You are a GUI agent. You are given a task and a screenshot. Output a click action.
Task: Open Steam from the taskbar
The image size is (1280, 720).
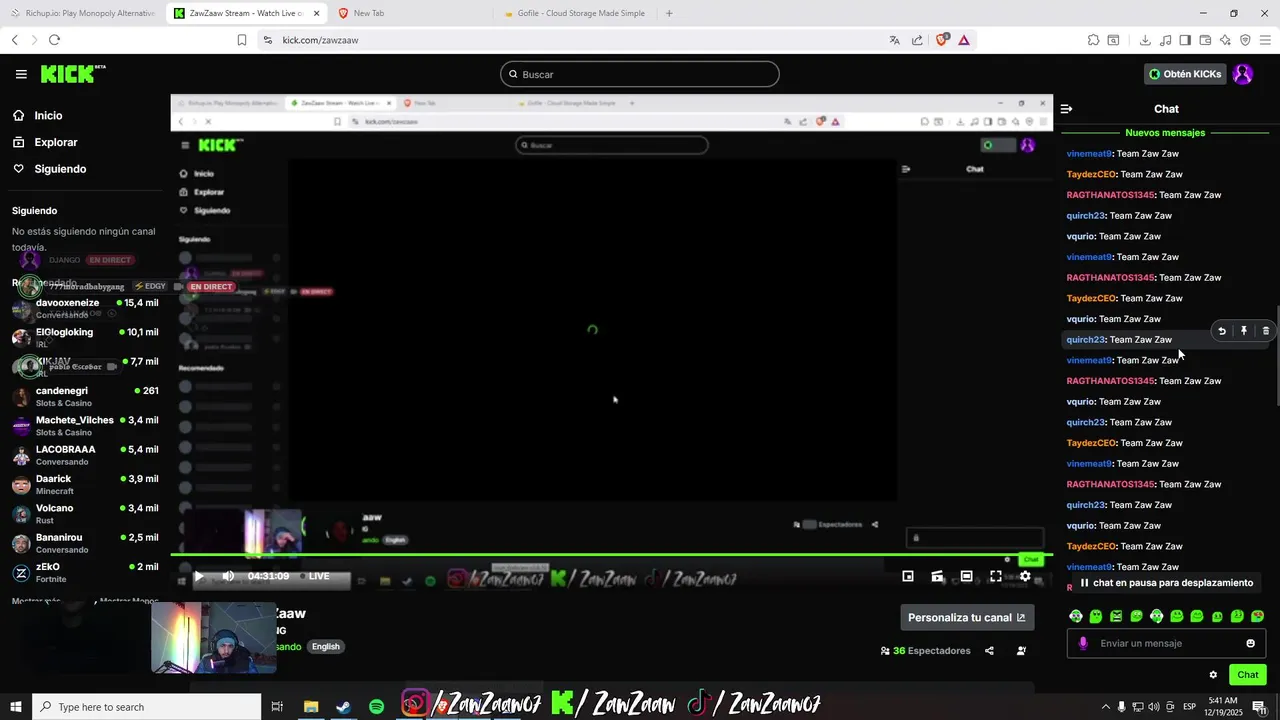tap(343, 707)
